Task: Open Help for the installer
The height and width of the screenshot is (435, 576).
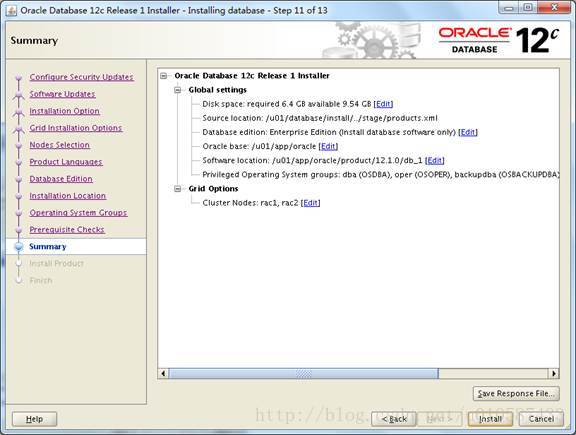Action: [x=35, y=419]
